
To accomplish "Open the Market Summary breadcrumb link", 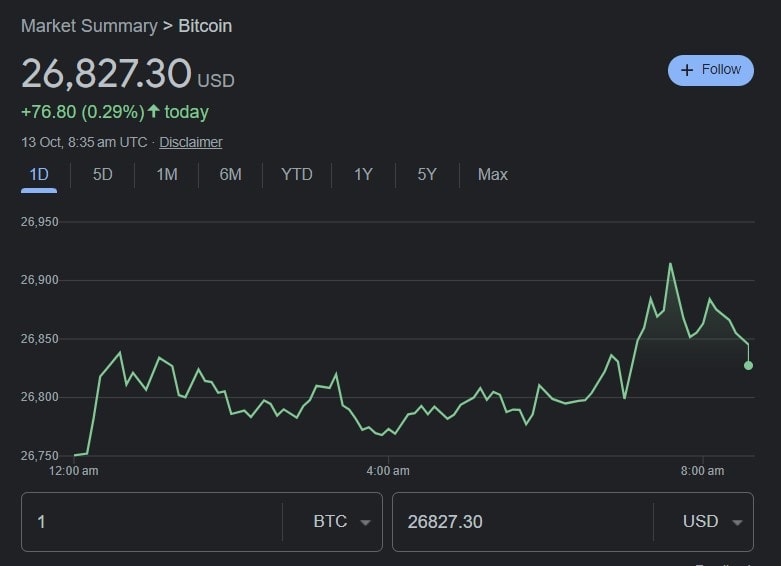I will [89, 26].
